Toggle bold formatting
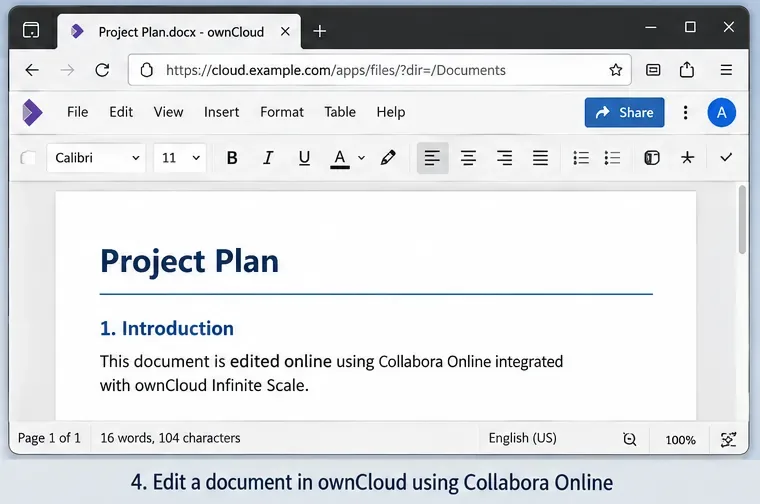This screenshot has height=504, width=760. click(x=232, y=158)
